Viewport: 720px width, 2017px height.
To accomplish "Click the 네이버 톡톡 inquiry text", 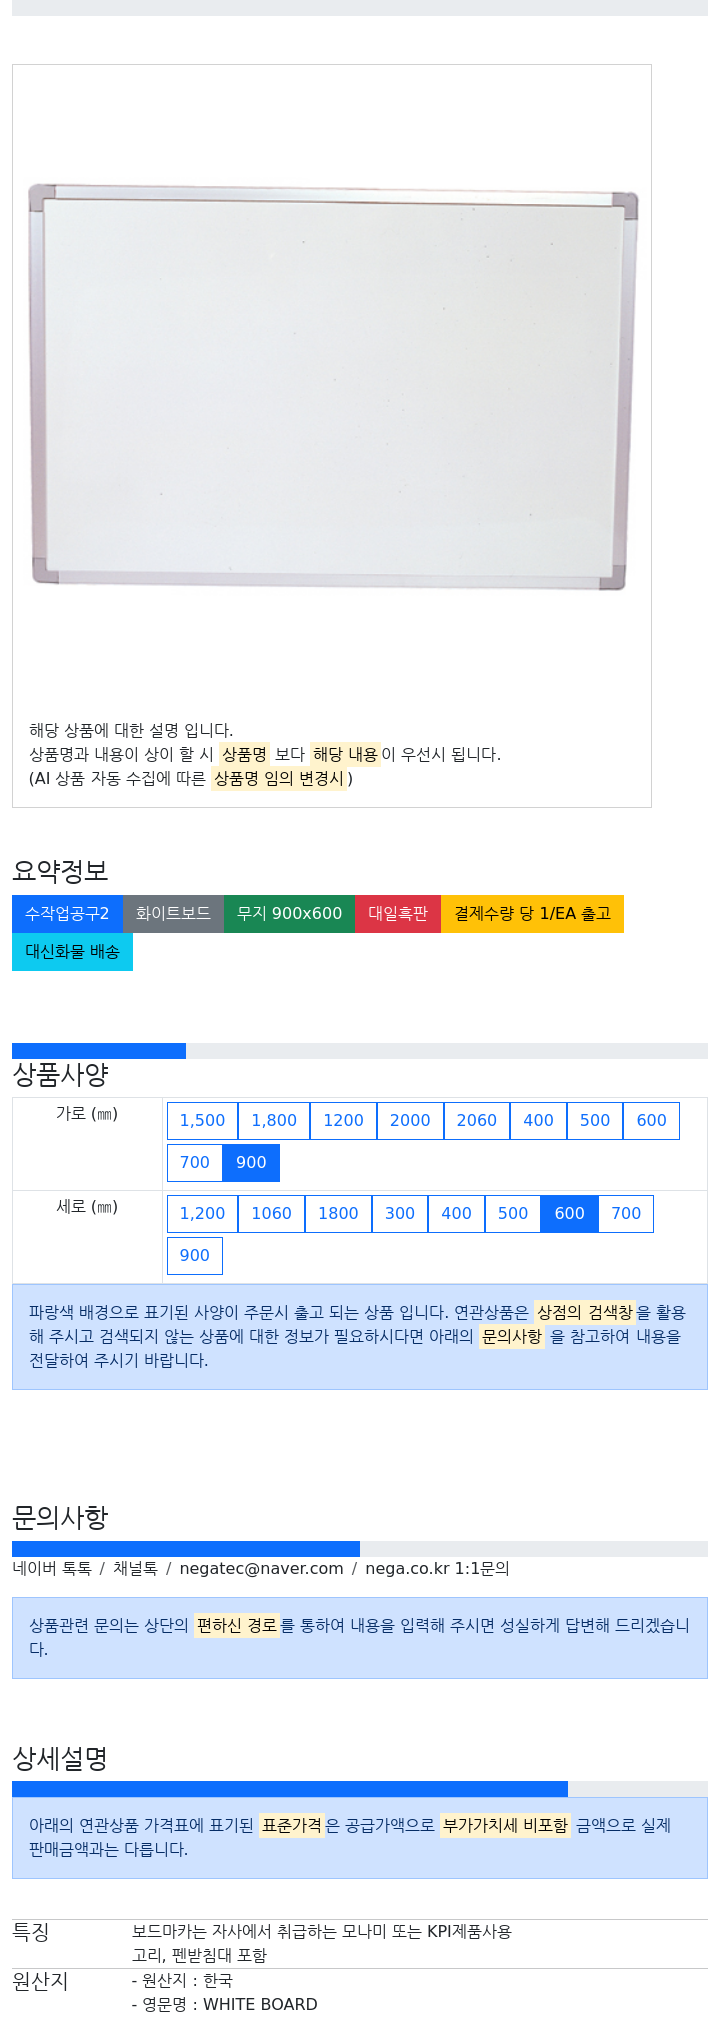I will pyautogui.click(x=52, y=1569).
